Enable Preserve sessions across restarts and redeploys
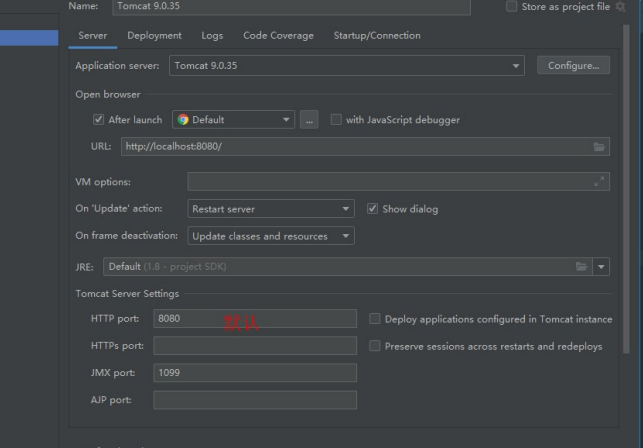 click(375, 346)
